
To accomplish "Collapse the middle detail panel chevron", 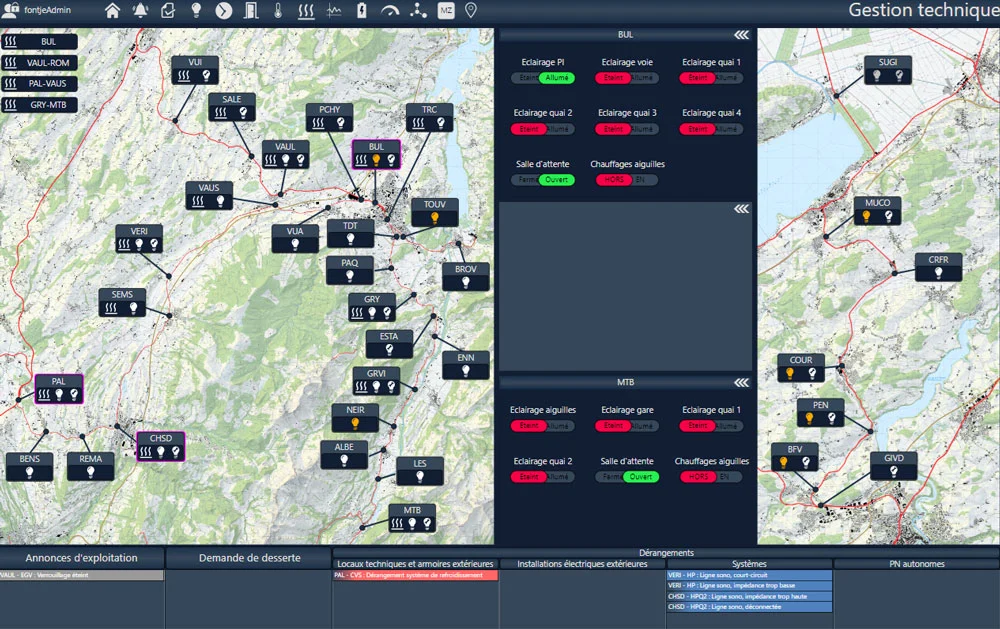I will point(740,208).
